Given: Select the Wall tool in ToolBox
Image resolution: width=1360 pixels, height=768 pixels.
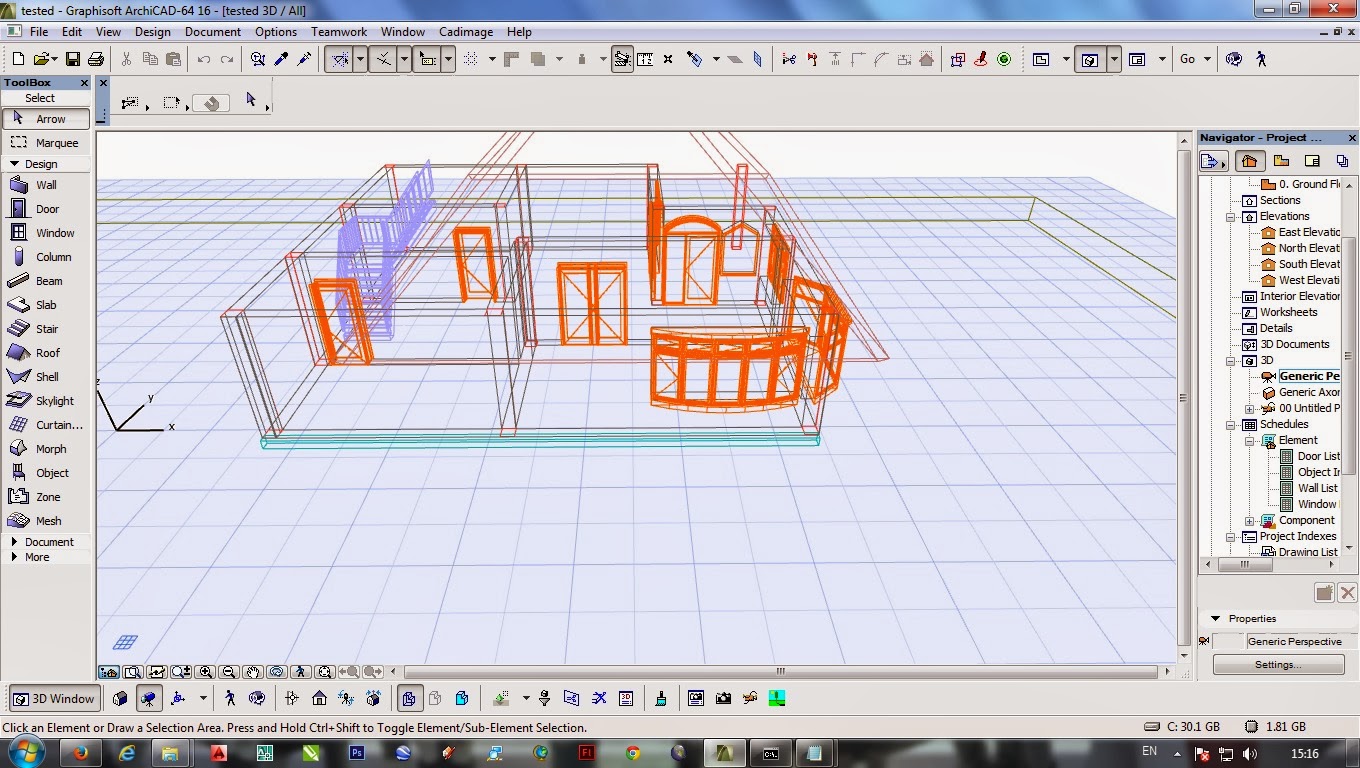Looking at the screenshot, I should 45,185.
